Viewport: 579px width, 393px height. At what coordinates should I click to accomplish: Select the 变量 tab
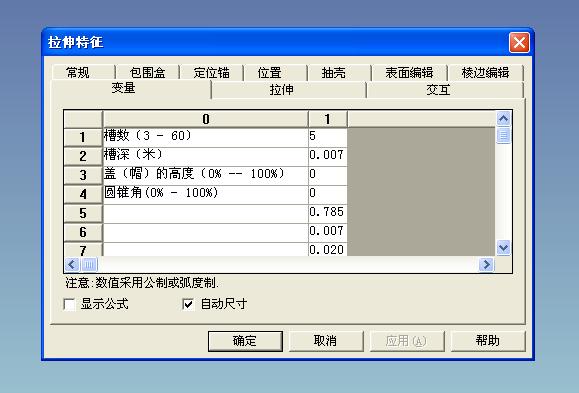coord(131,89)
